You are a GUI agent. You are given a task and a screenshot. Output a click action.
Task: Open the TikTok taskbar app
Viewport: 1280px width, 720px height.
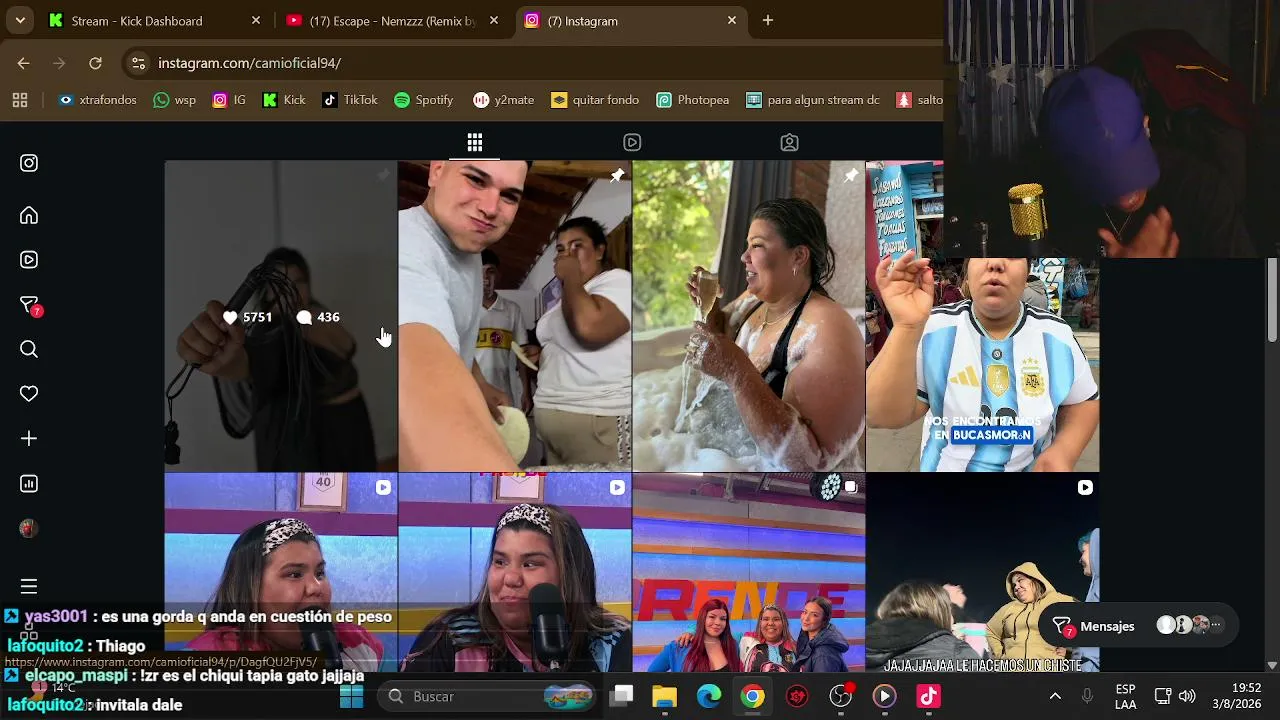[929, 696]
